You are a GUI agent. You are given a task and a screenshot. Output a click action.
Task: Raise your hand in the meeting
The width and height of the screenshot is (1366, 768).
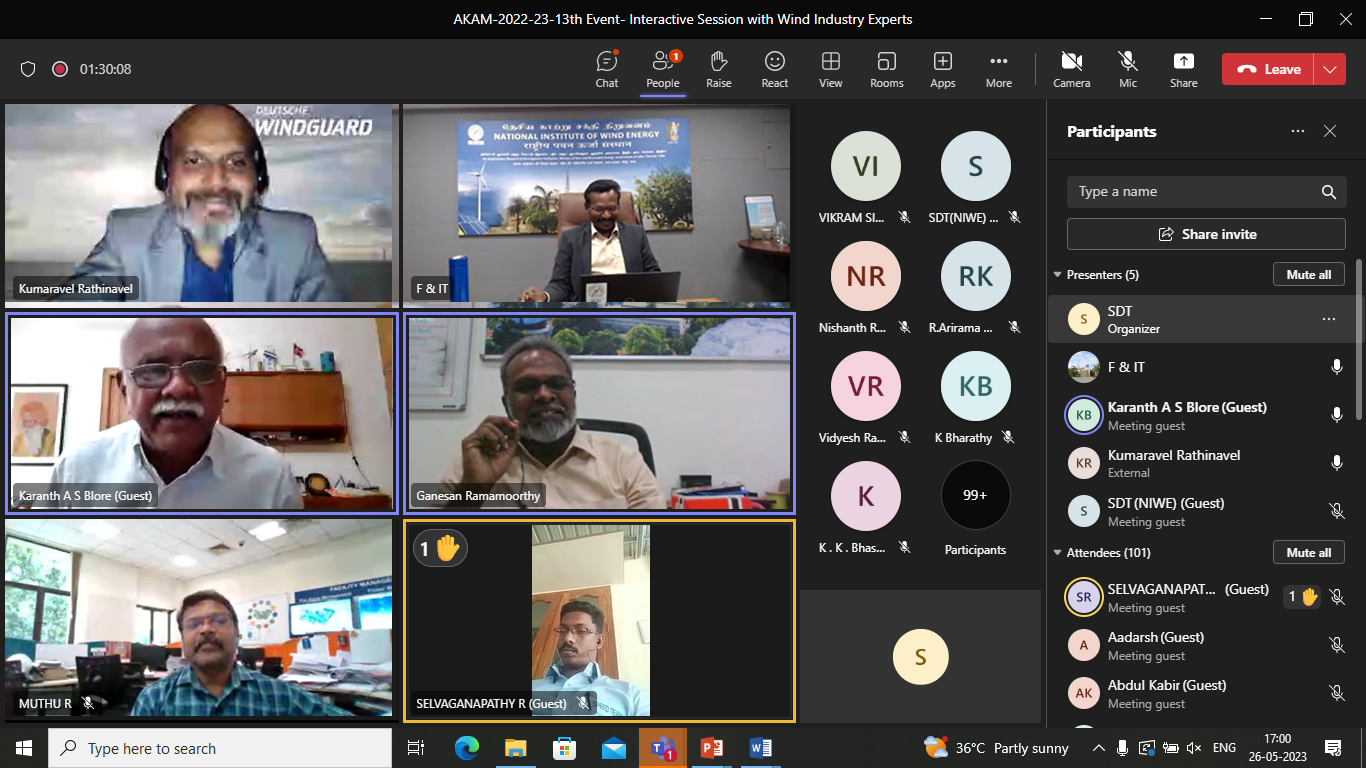(718, 69)
